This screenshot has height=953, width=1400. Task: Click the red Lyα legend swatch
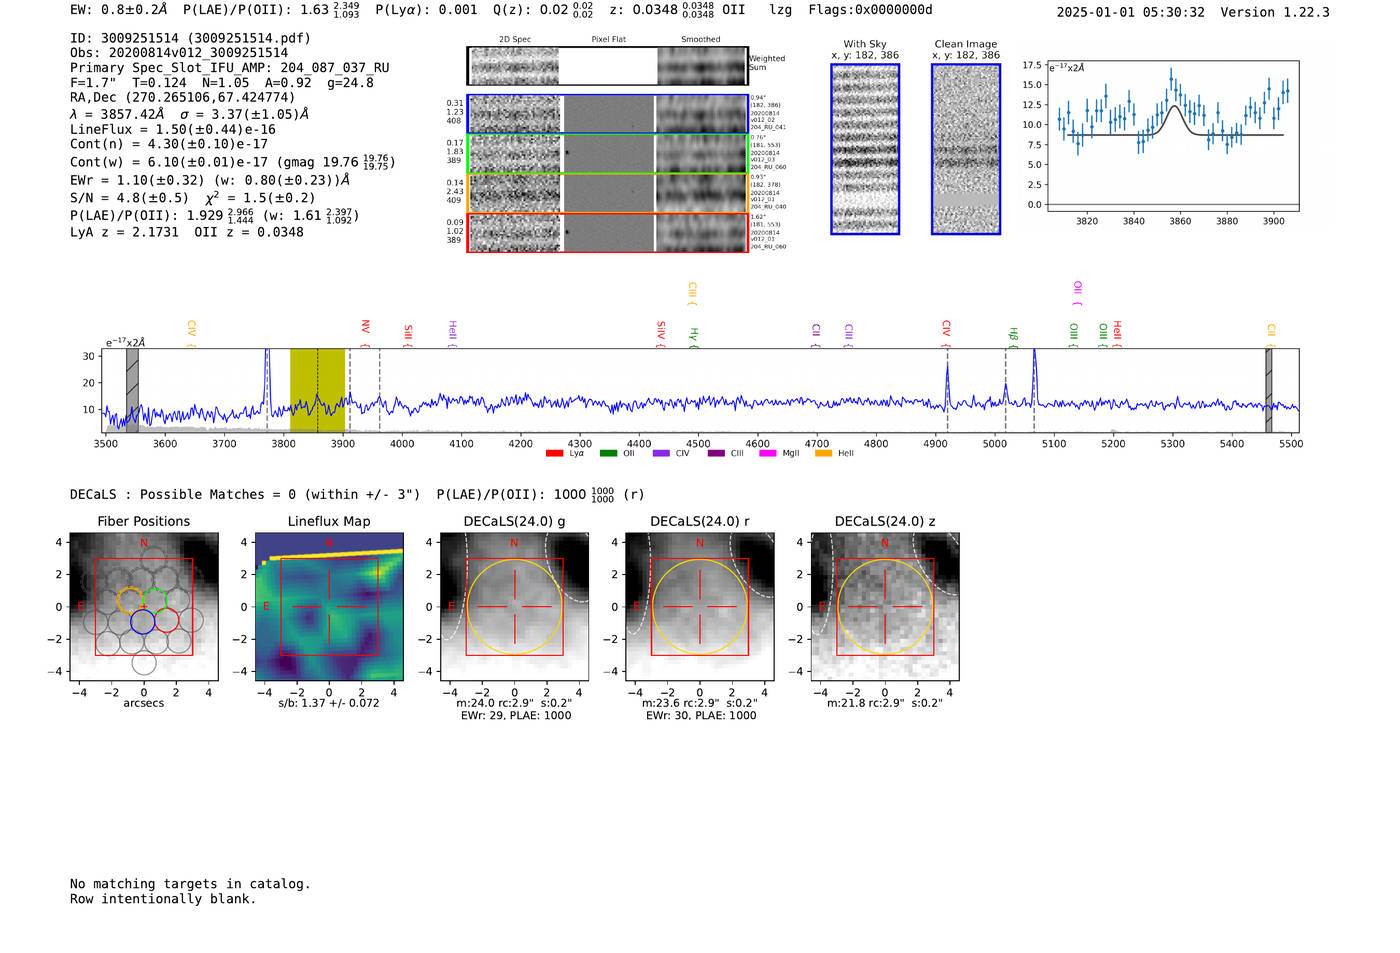pyautogui.click(x=554, y=453)
